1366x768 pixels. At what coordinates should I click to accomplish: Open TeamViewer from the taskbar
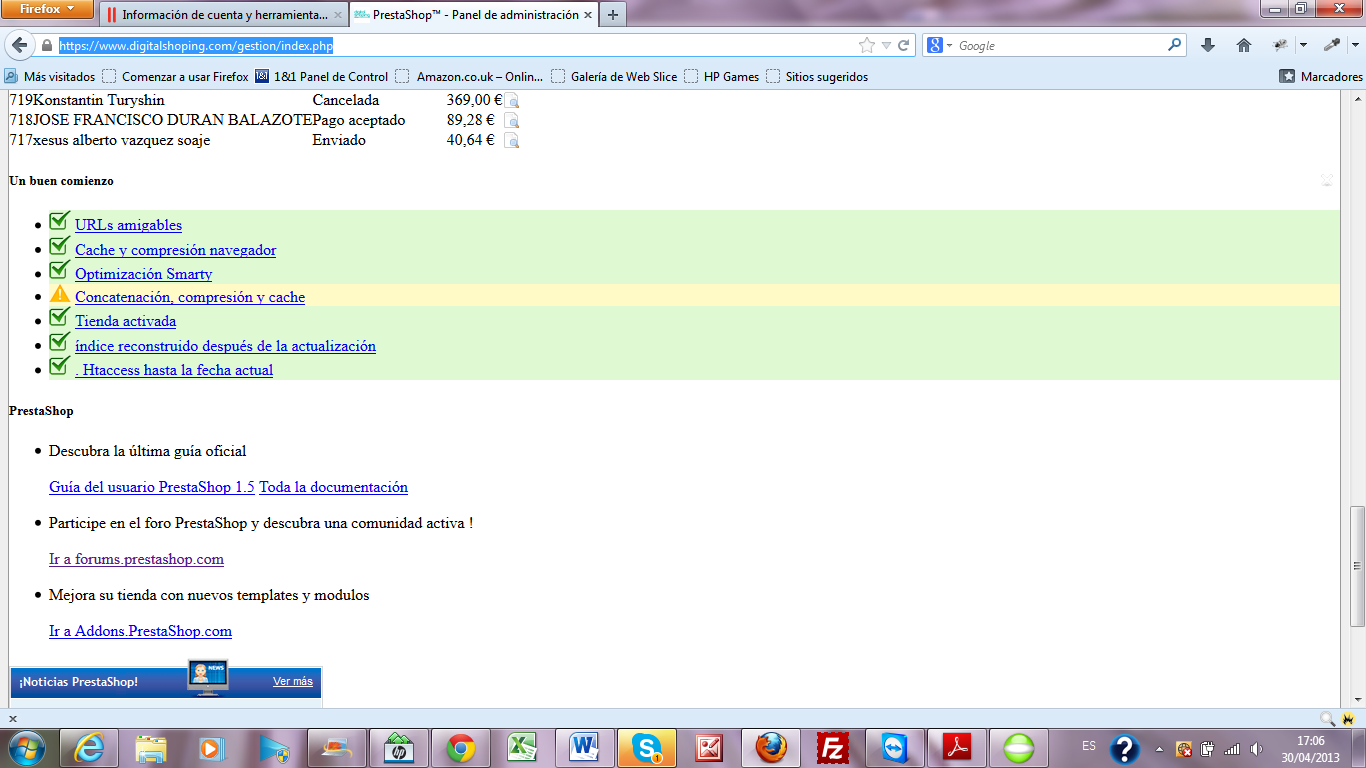coord(894,748)
